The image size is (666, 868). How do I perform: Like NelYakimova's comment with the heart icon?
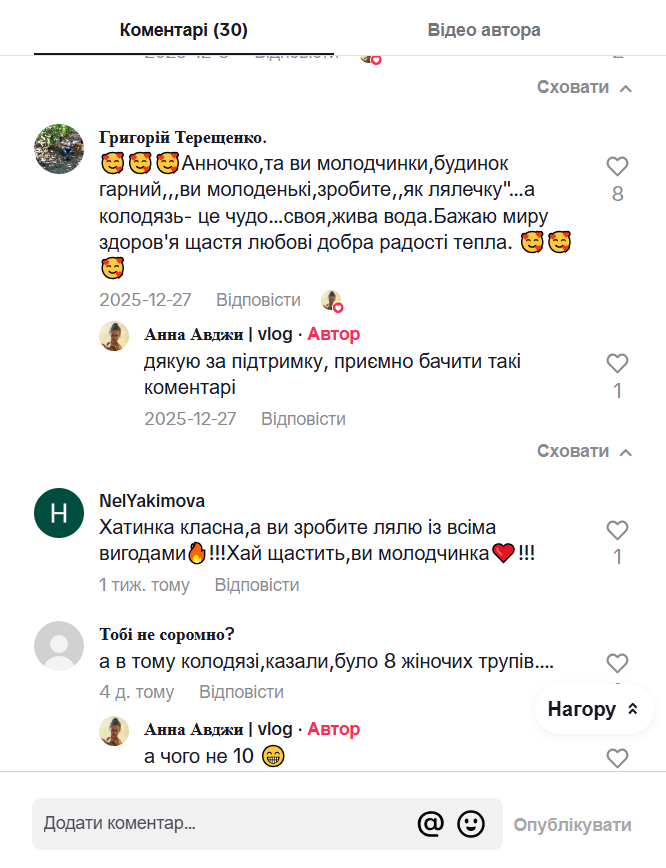[617, 530]
